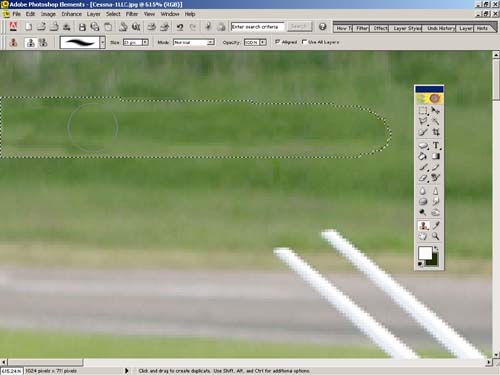Open the Enhance menu
This screenshot has height=375, width=500.
click(71, 14)
